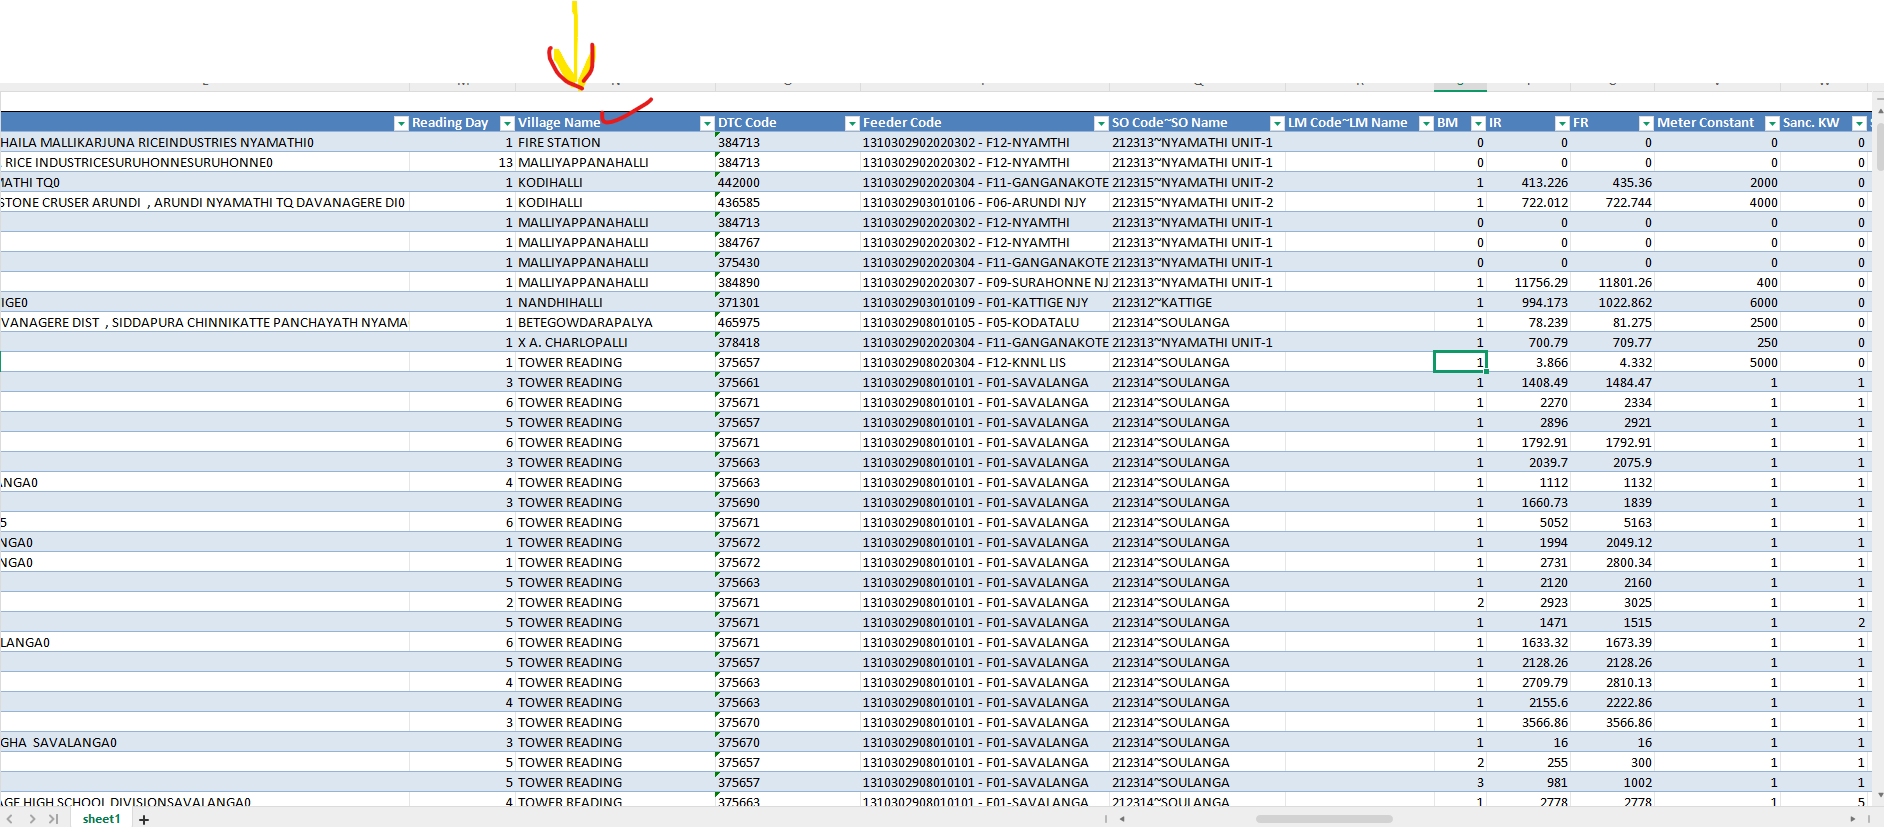This screenshot has width=1884, height=827.
Task: Expand the DTC Code filter arrow
Action: point(852,123)
